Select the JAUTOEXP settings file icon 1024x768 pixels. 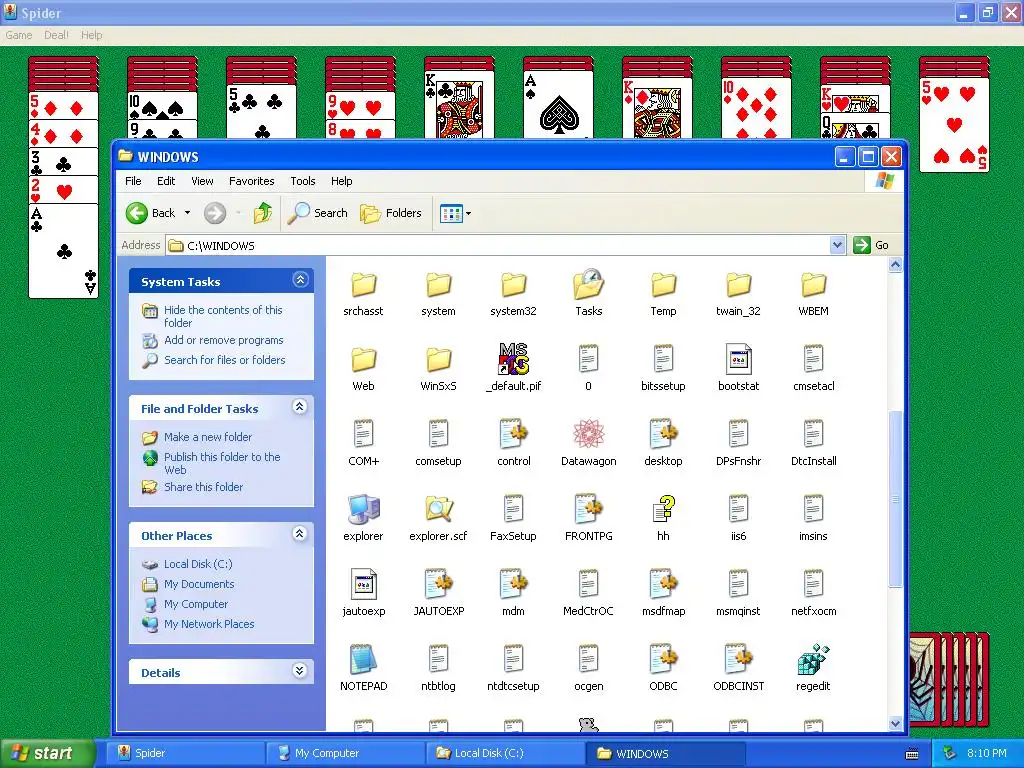pos(438,584)
